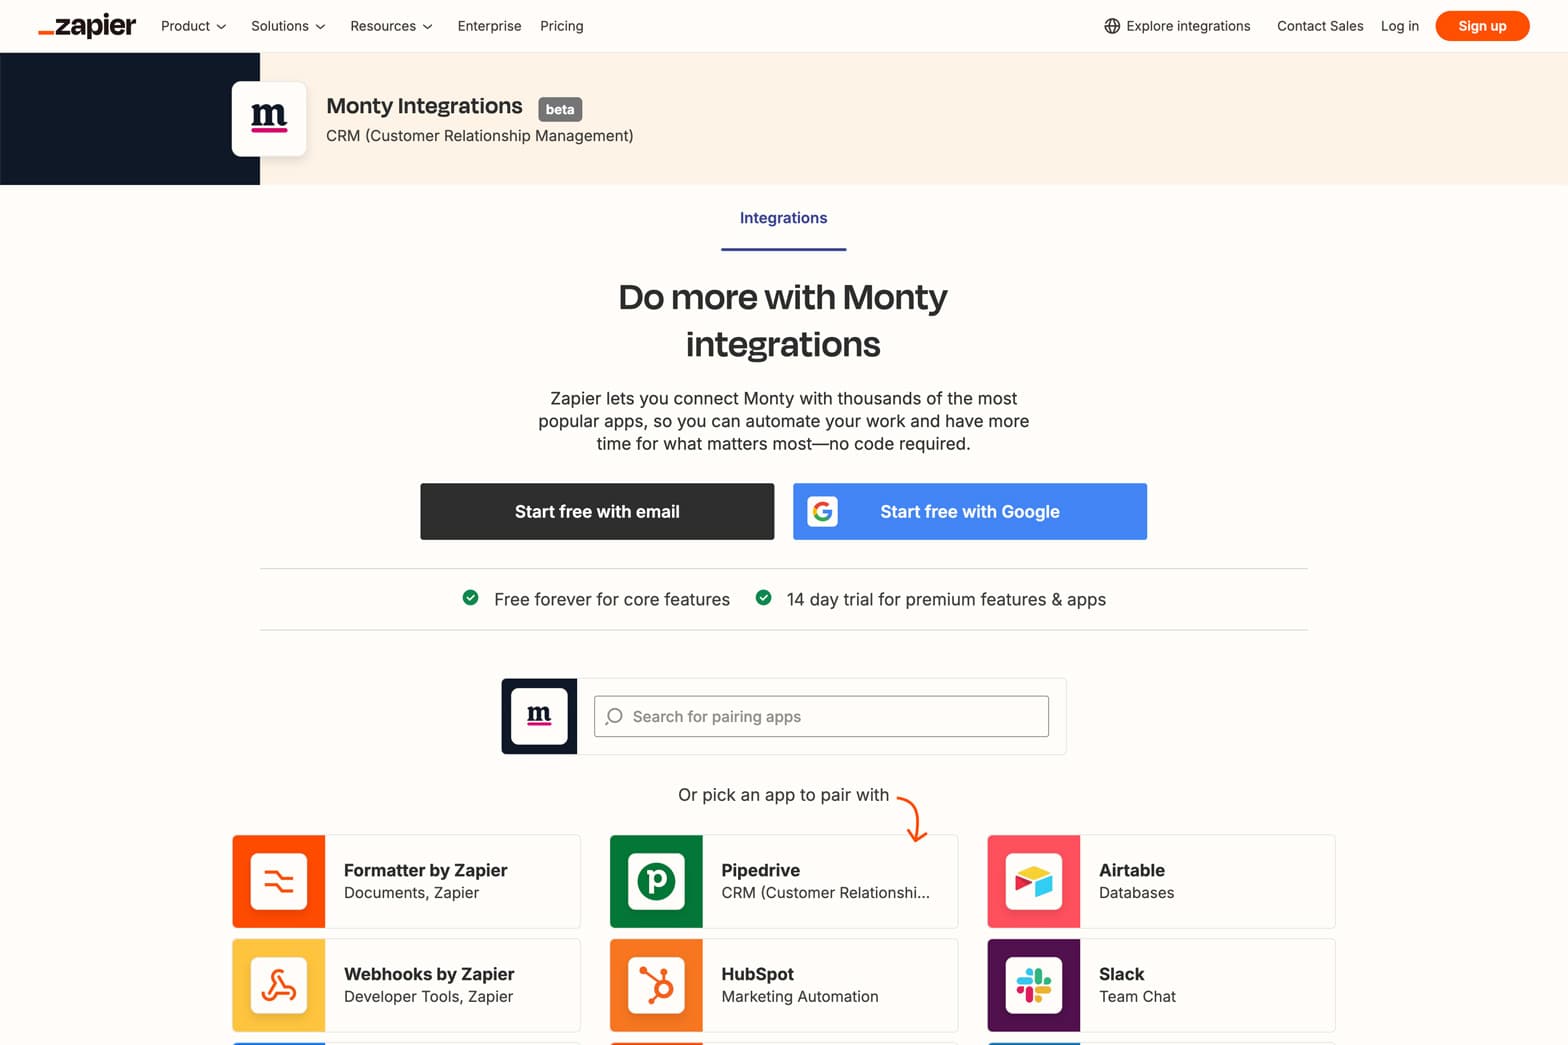This screenshot has width=1568, height=1045.
Task: Click the globe icon next to Explore integrations
Action: pyautogui.click(x=1112, y=26)
